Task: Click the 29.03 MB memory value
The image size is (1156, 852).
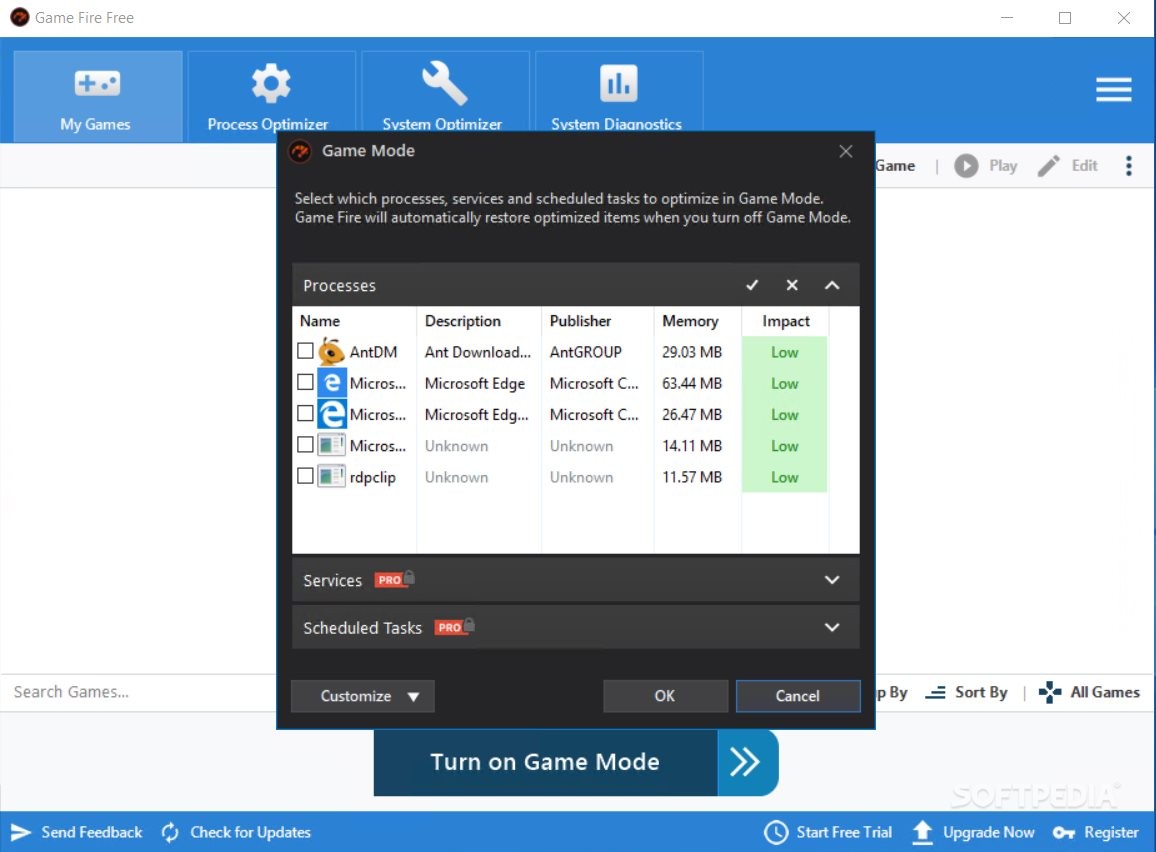Action: click(692, 352)
